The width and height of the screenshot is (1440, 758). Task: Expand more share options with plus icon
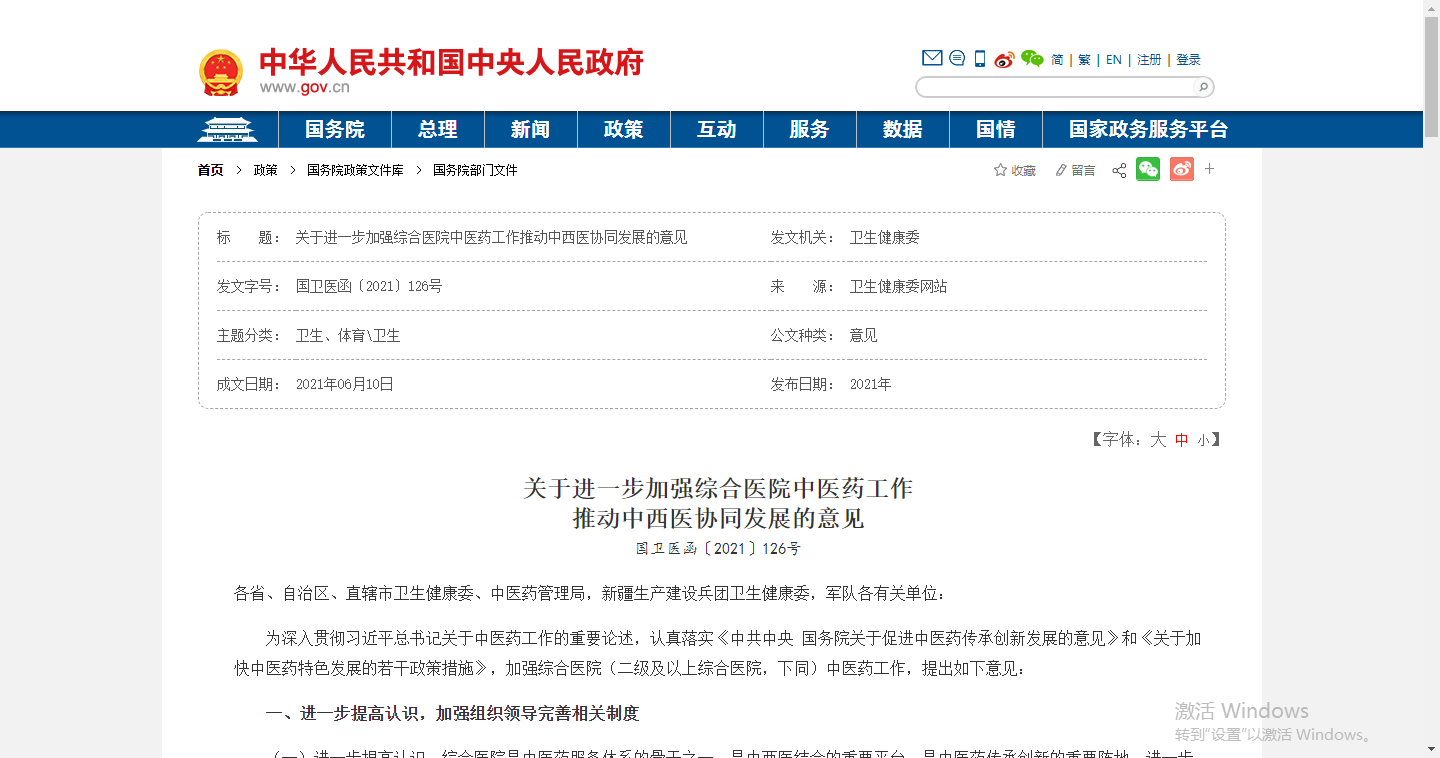(x=1209, y=169)
